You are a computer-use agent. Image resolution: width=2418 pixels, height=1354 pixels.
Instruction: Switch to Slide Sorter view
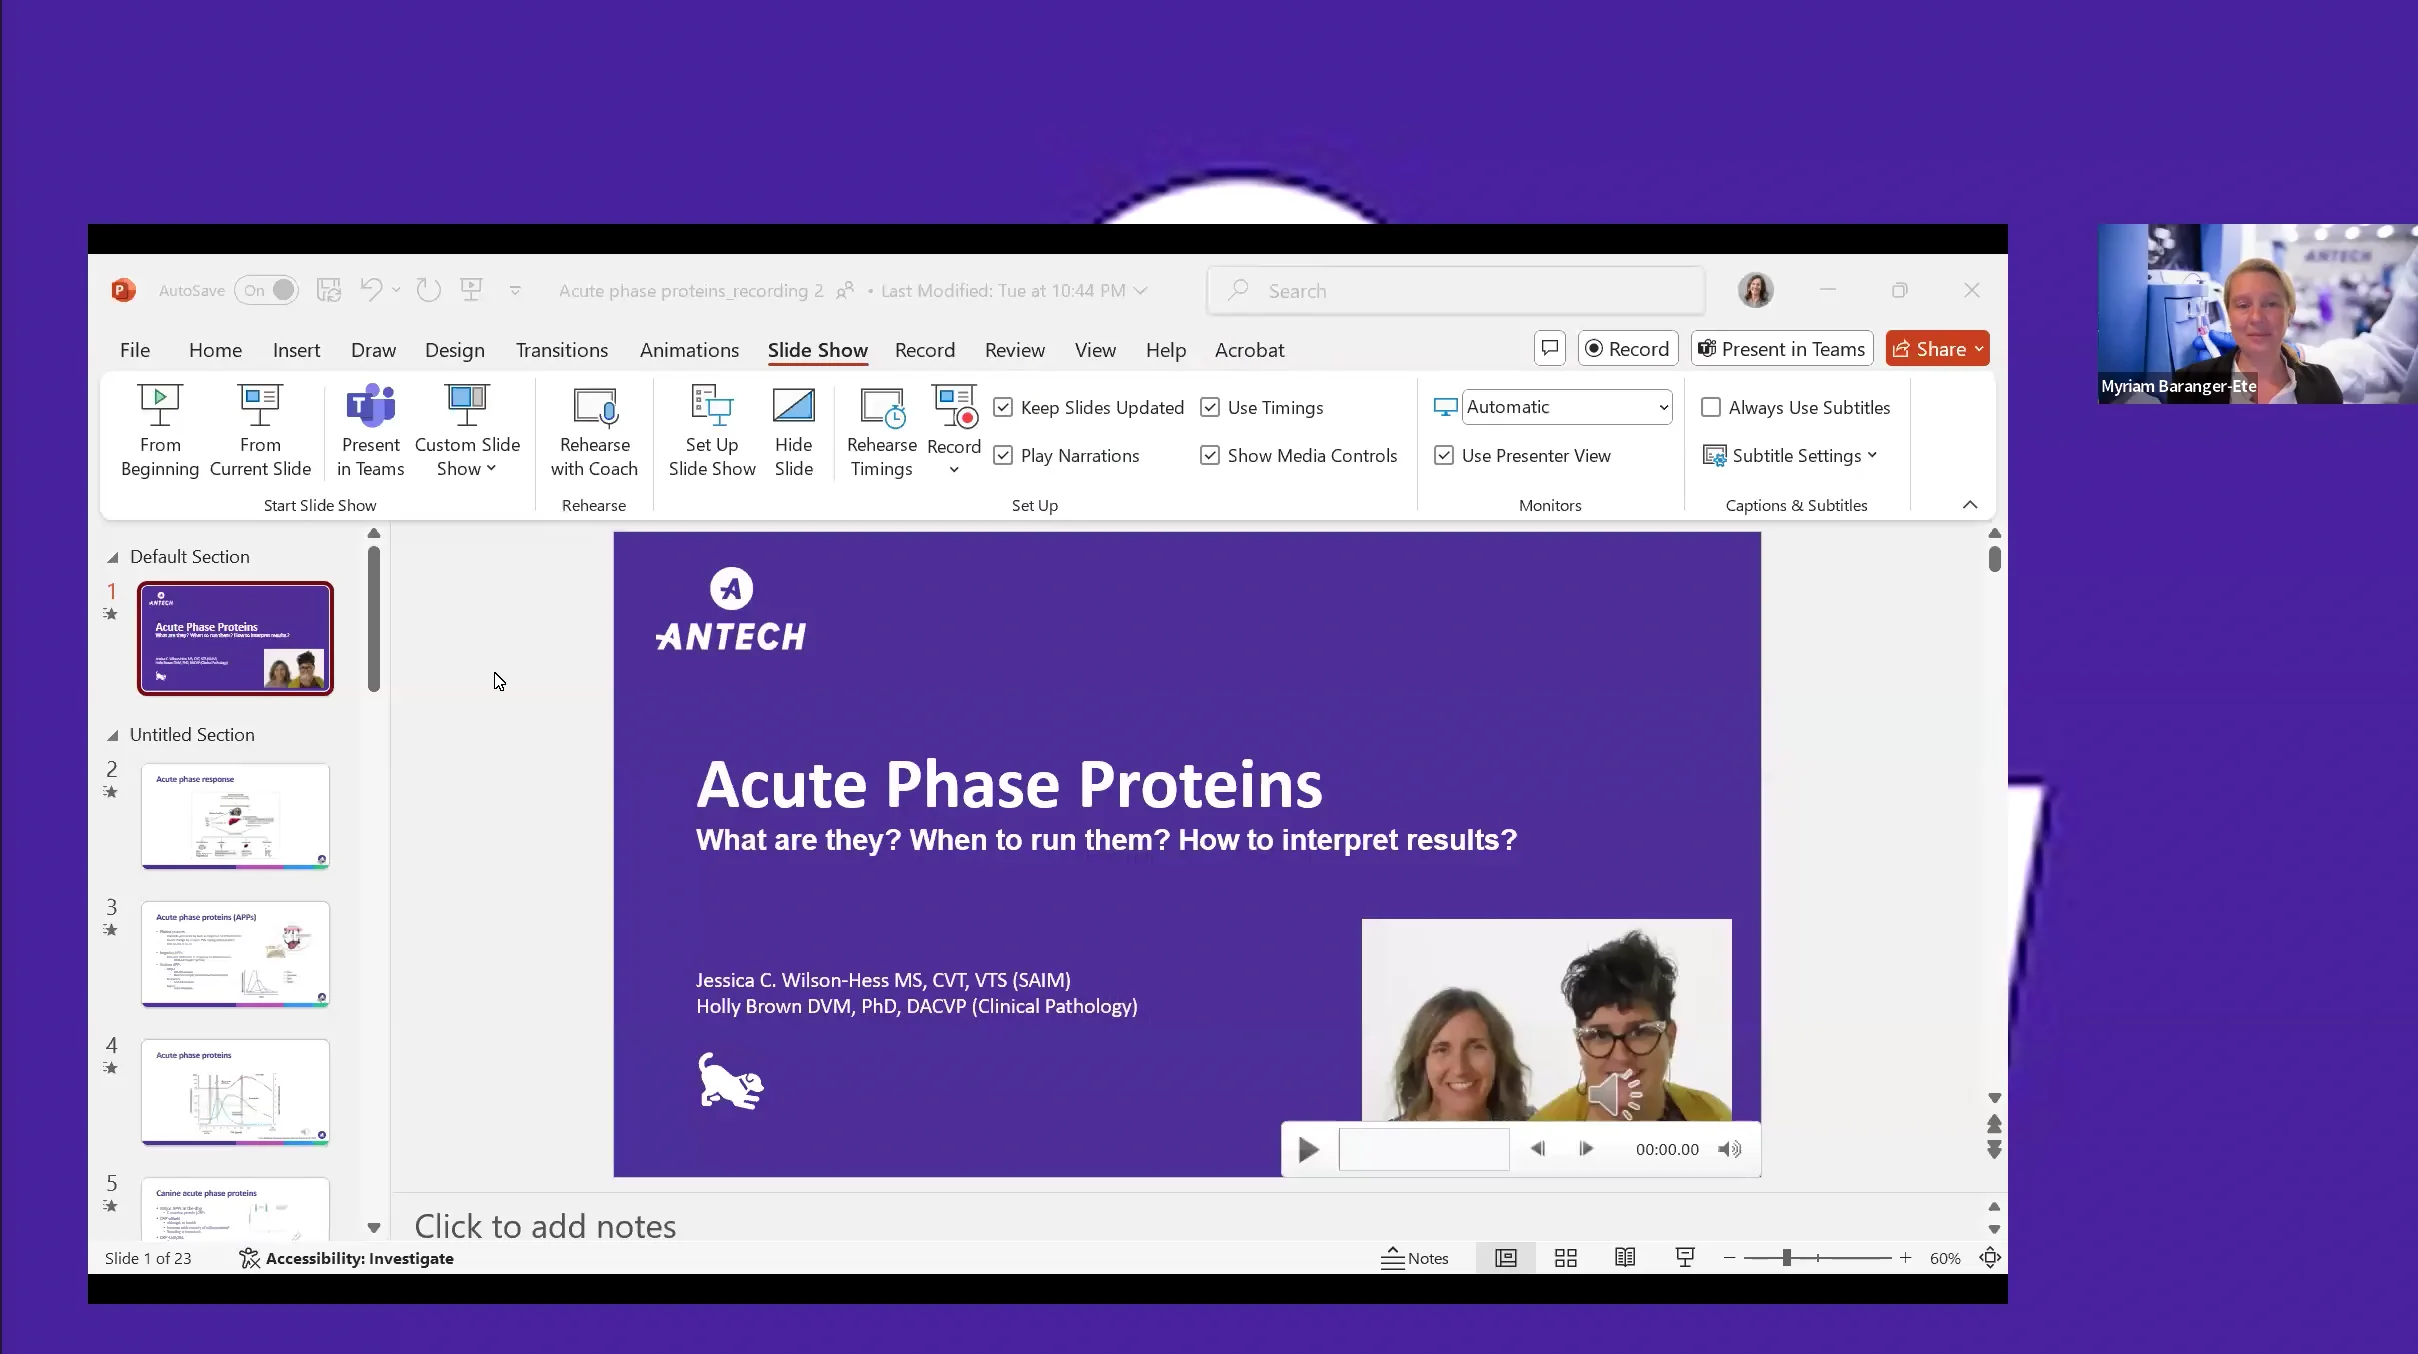coord(1564,1257)
